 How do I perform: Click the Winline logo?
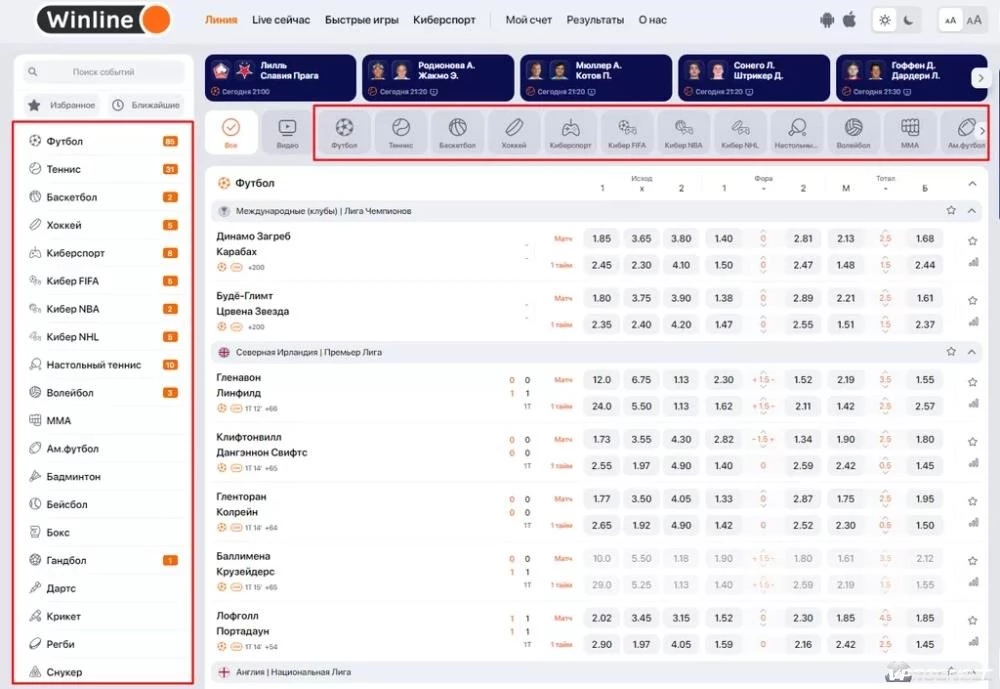tap(104, 20)
